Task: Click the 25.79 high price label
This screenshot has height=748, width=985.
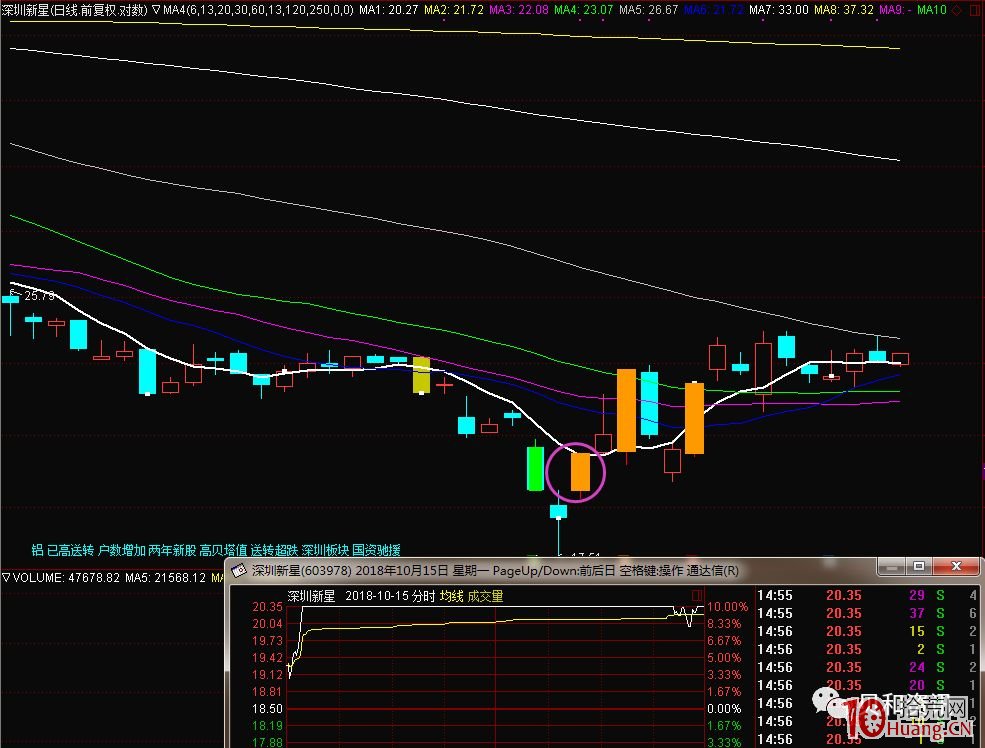Action: click(x=40, y=296)
